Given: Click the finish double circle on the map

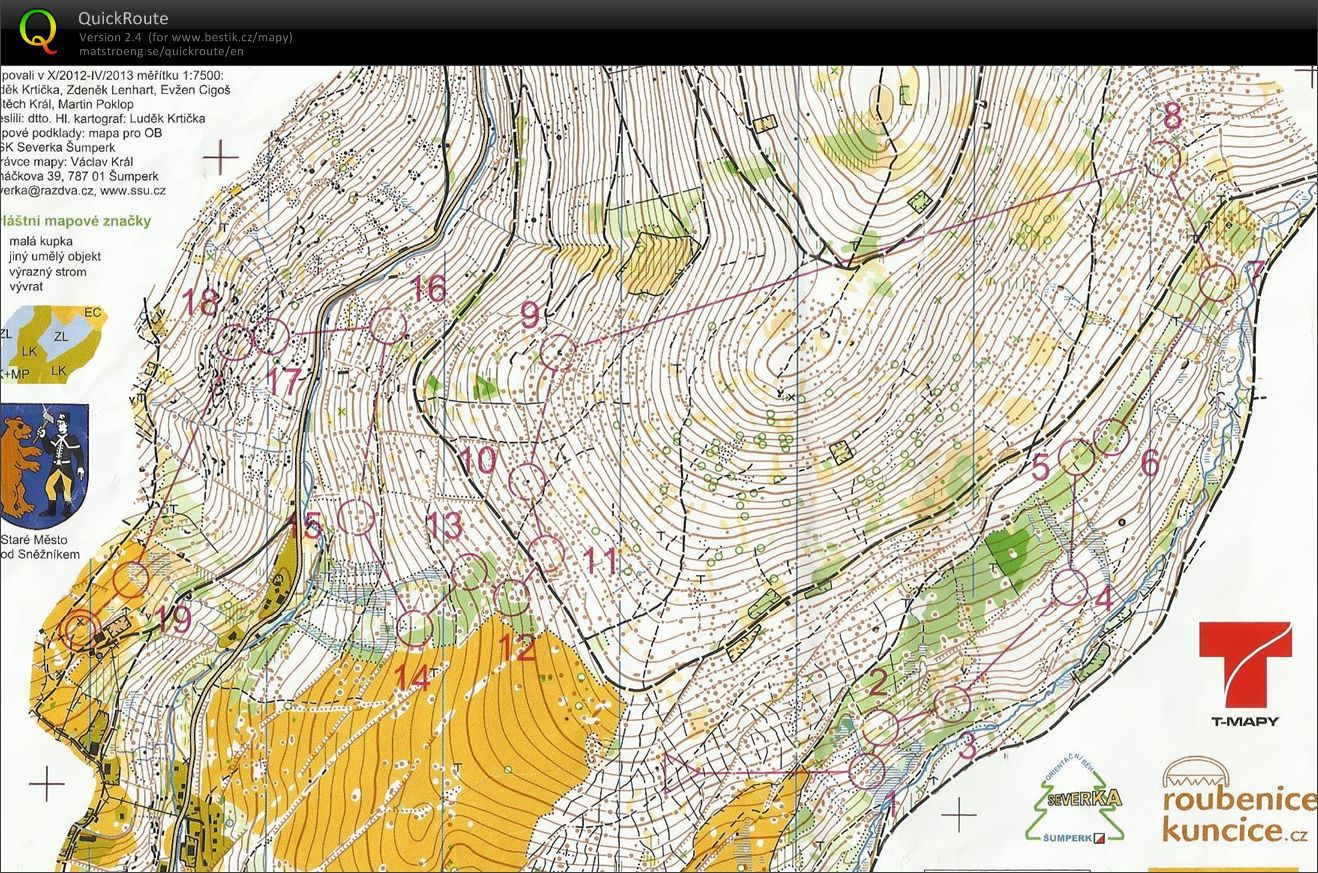Looking at the screenshot, I should pos(79,630).
